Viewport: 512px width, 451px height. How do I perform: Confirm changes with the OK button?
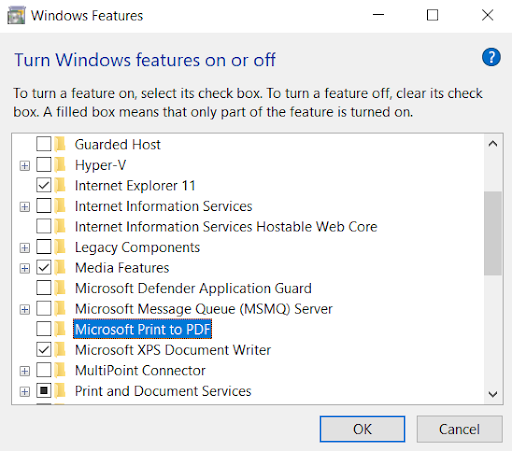[x=362, y=429]
